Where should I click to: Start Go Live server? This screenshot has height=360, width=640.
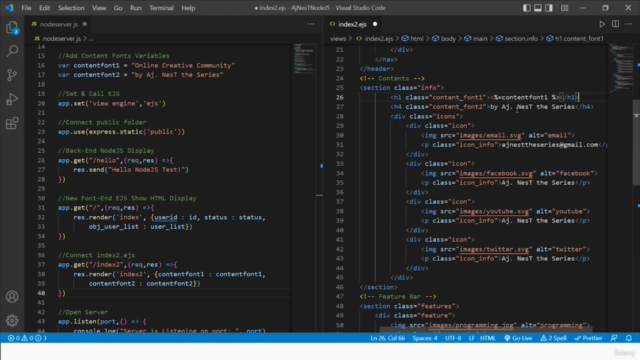518,338
